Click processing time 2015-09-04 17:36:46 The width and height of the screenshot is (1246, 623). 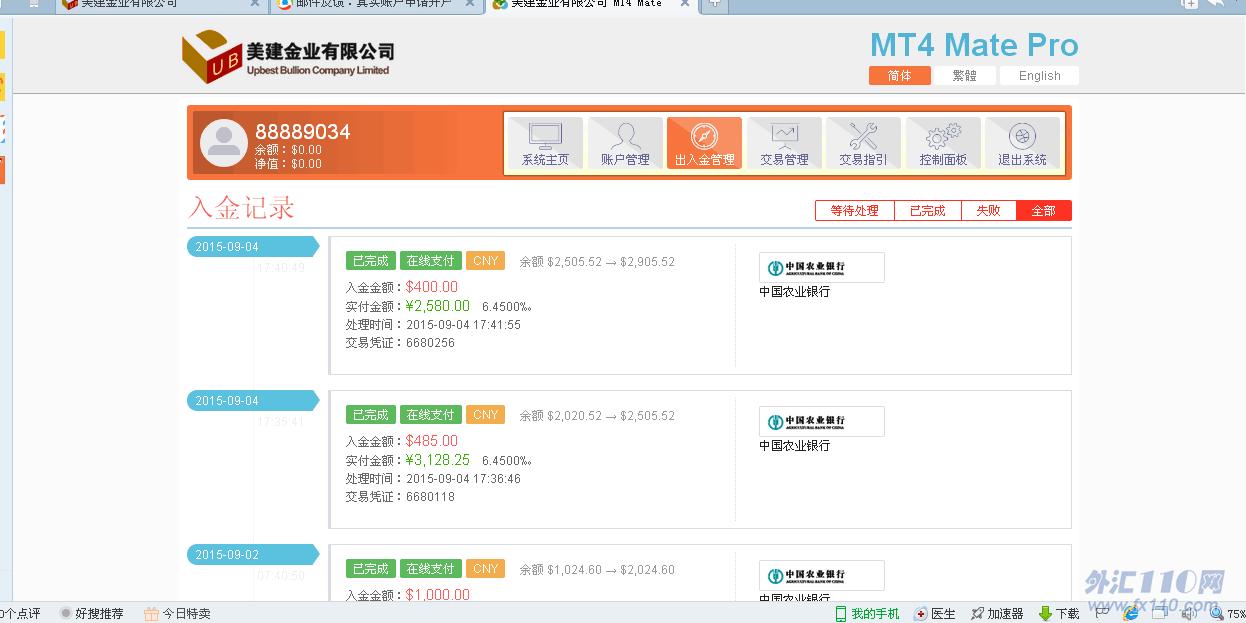point(463,479)
